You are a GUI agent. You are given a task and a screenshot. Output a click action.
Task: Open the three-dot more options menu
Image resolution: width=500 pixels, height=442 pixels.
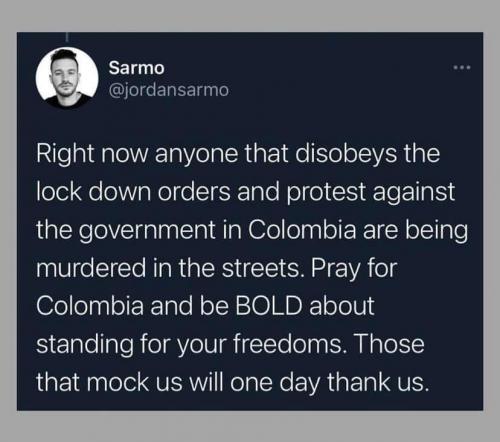point(462,68)
